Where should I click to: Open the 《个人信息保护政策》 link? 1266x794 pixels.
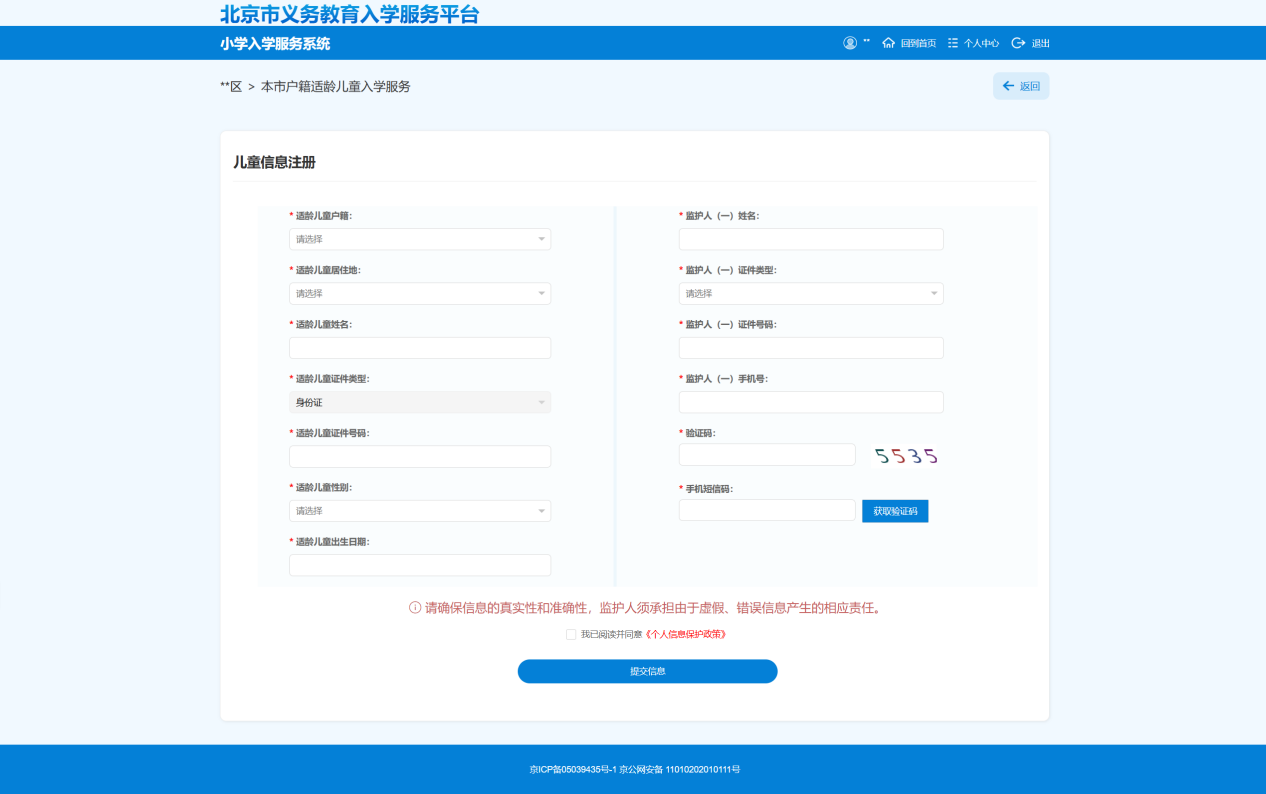pyautogui.click(x=685, y=634)
